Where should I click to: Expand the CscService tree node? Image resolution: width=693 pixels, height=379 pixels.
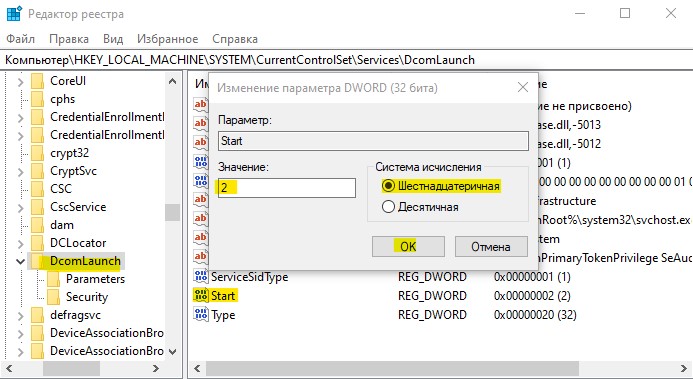(20, 207)
